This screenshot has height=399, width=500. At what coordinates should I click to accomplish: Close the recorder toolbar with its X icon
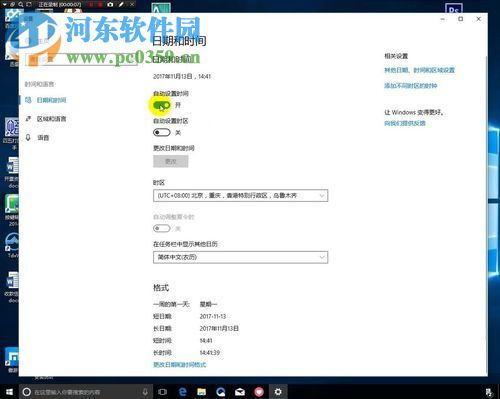132,5
